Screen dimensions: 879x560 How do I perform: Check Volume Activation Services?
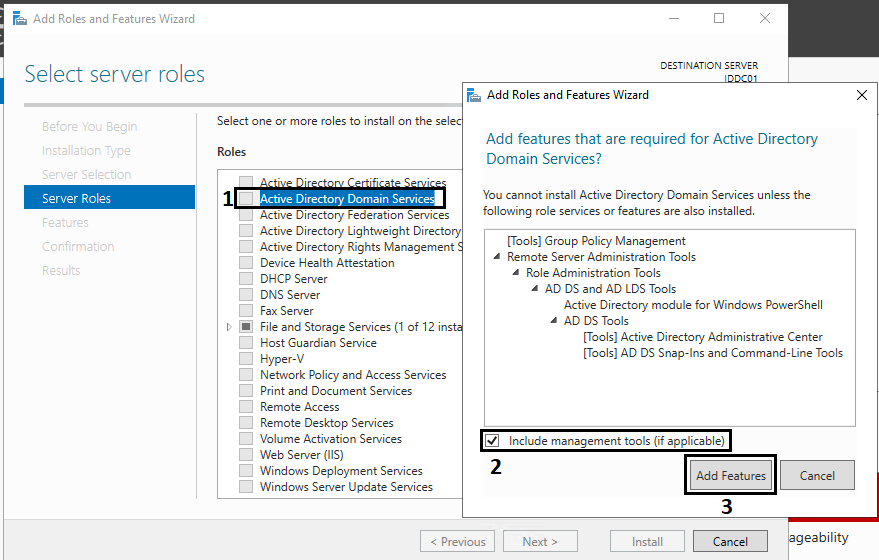246,438
